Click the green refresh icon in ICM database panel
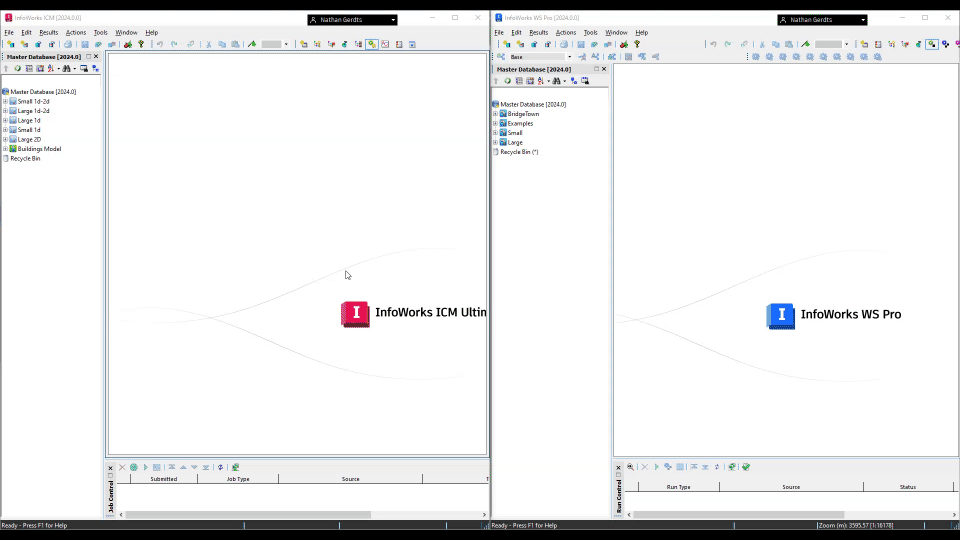960x540 pixels. click(x=18, y=69)
